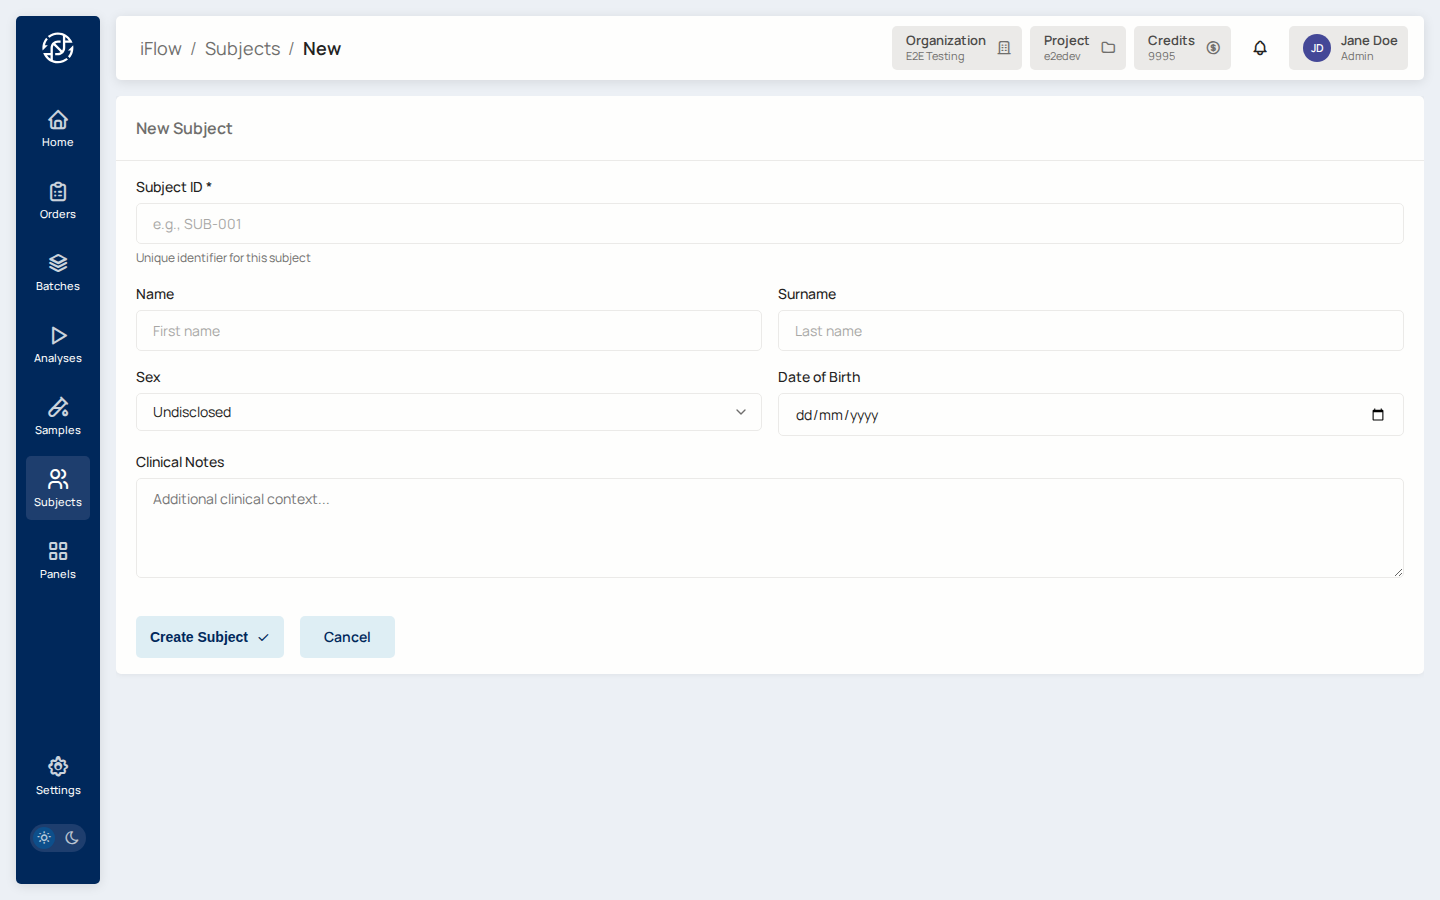
Task: Focus the Clinical Notes textarea
Action: [770, 528]
